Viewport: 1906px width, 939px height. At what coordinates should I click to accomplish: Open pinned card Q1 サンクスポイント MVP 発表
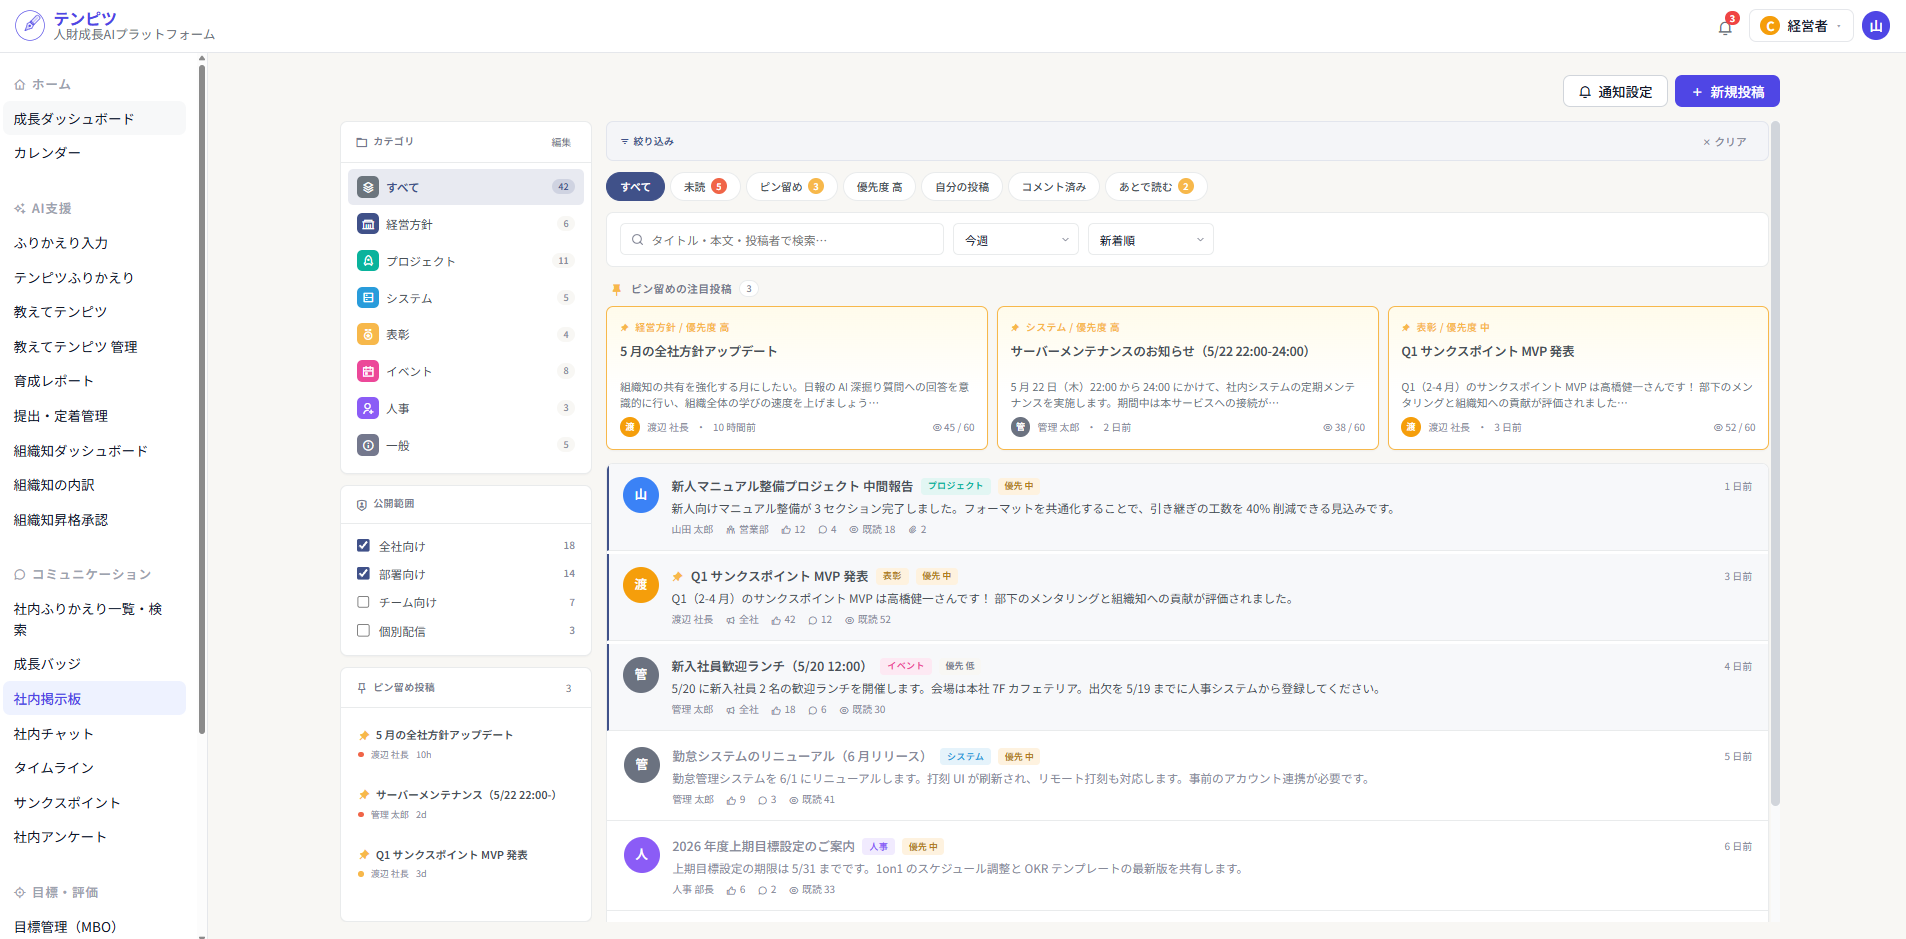click(x=1578, y=378)
